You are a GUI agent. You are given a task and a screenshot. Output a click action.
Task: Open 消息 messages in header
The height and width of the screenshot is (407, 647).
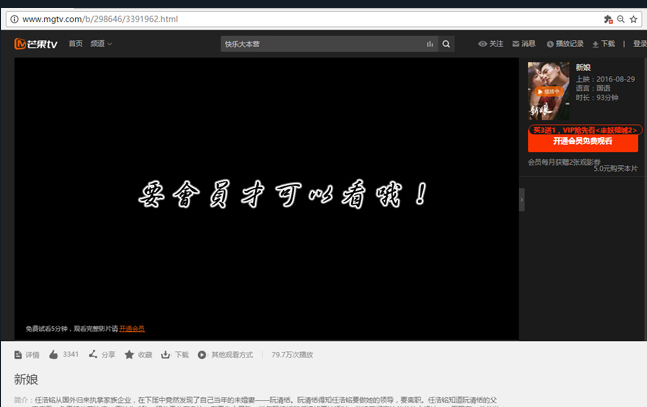click(524, 44)
